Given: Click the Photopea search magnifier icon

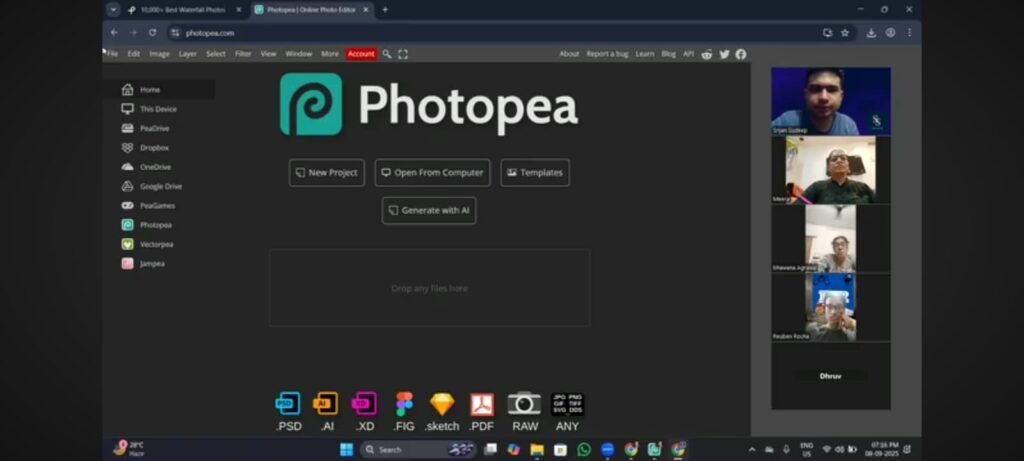Looking at the screenshot, I should pyautogui.click(x=387, y=54).
